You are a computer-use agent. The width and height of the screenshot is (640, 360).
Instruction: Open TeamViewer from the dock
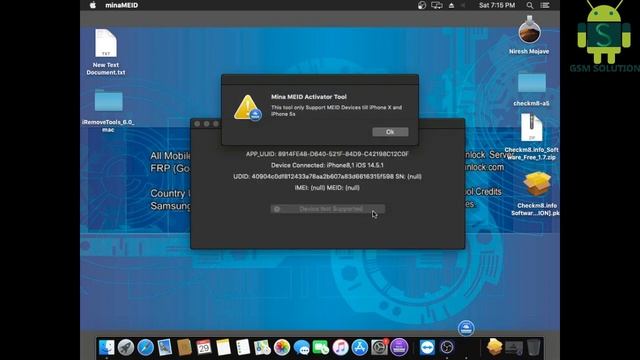[427, 347]
